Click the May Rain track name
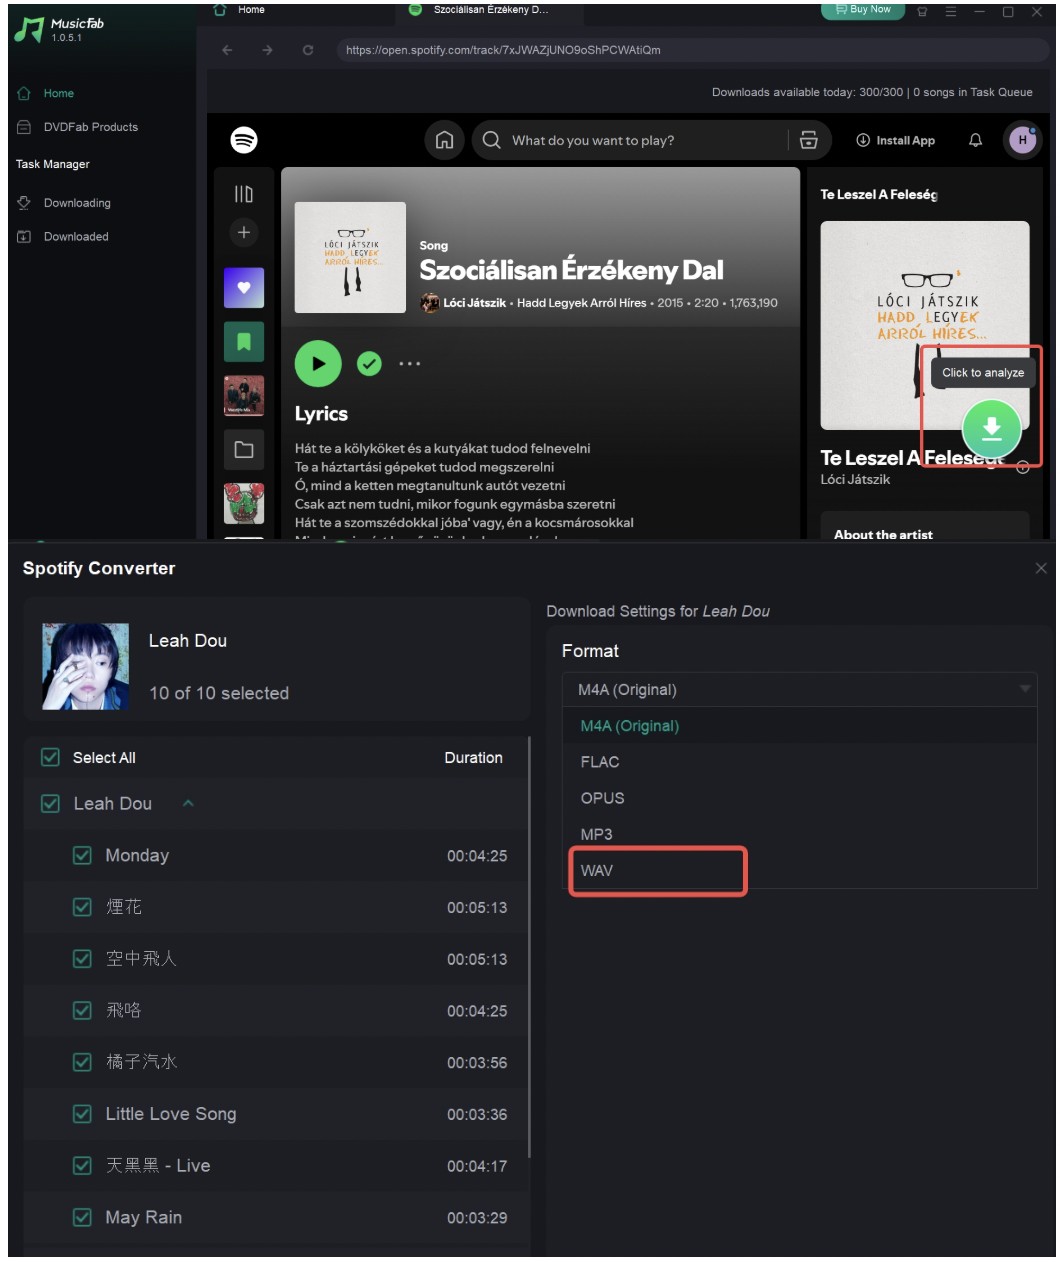1060x1262 pixels. click(x=144, y=1218)
